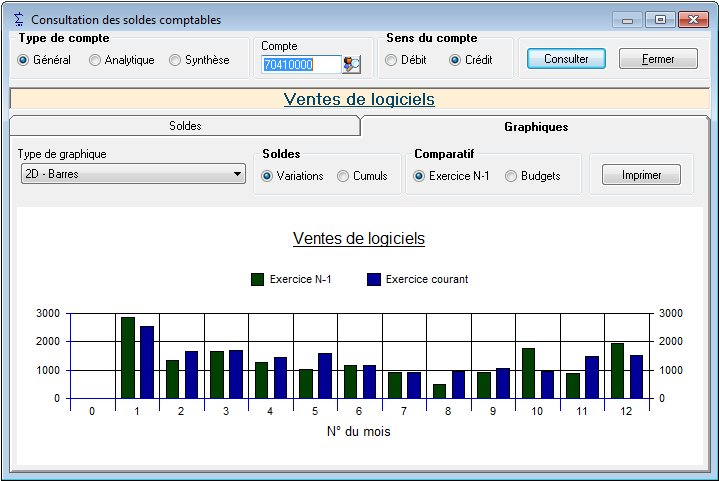Viewport: 719px width, 481px height.
Task: Pick Exercice N-1 comparison
Action: click(x=451, y=176)
